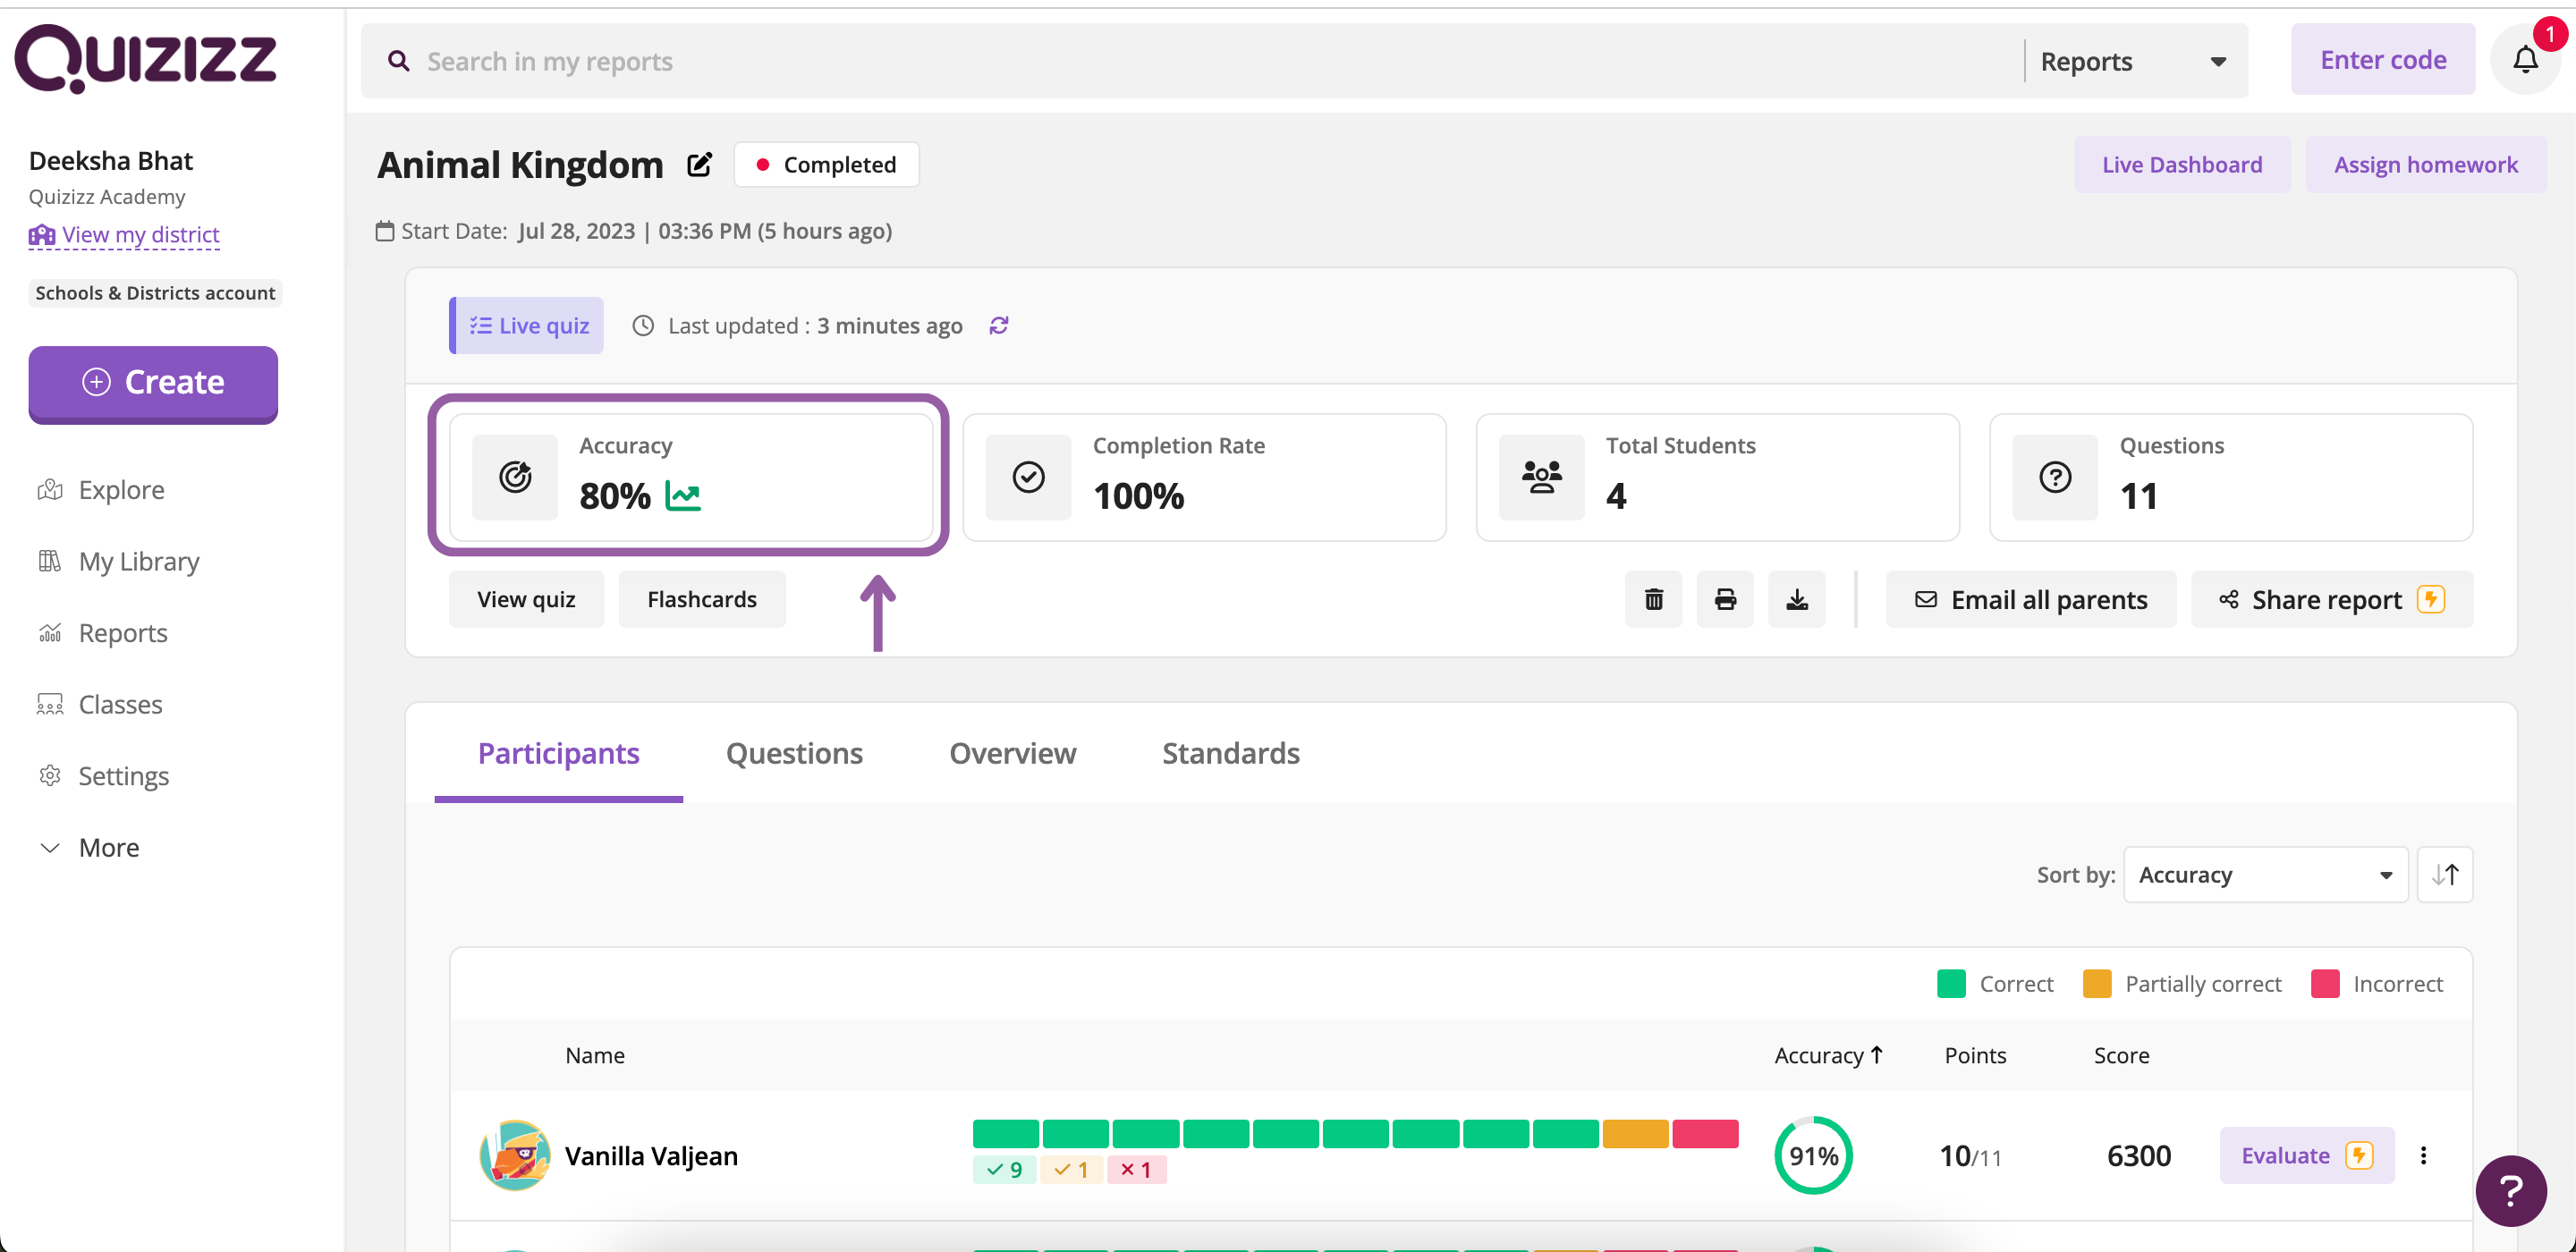
Task: Expand the More section in the sidebar
Action: pos(92,848)
